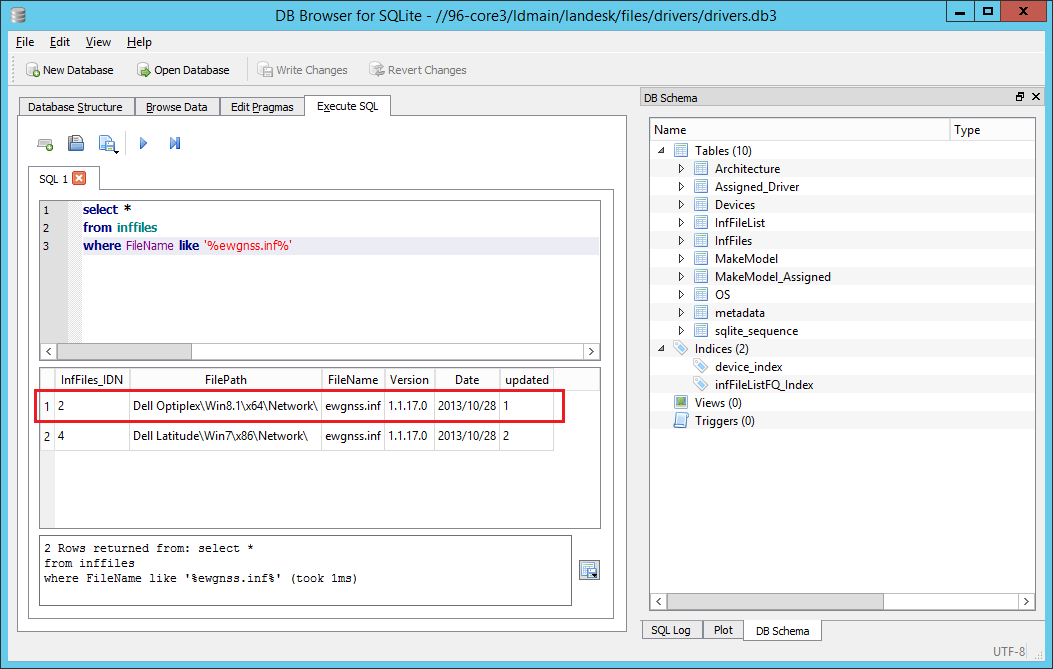Click the Write Changes button
1053x669 pixels.
pos(303,69)
